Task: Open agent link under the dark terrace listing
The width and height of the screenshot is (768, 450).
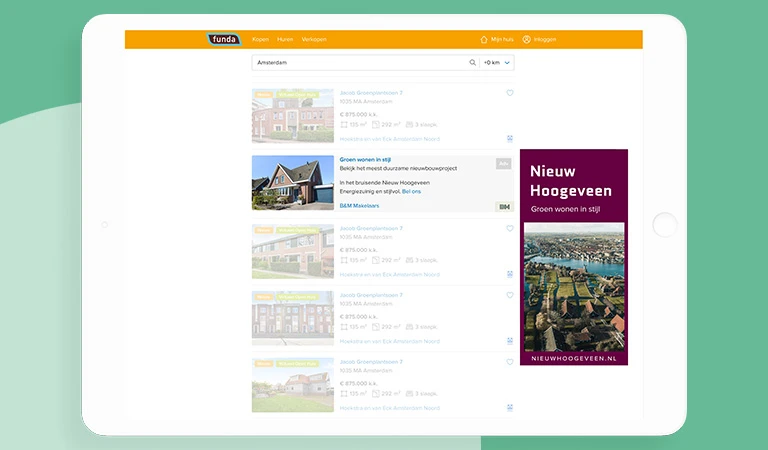Action: pos(390,341)
